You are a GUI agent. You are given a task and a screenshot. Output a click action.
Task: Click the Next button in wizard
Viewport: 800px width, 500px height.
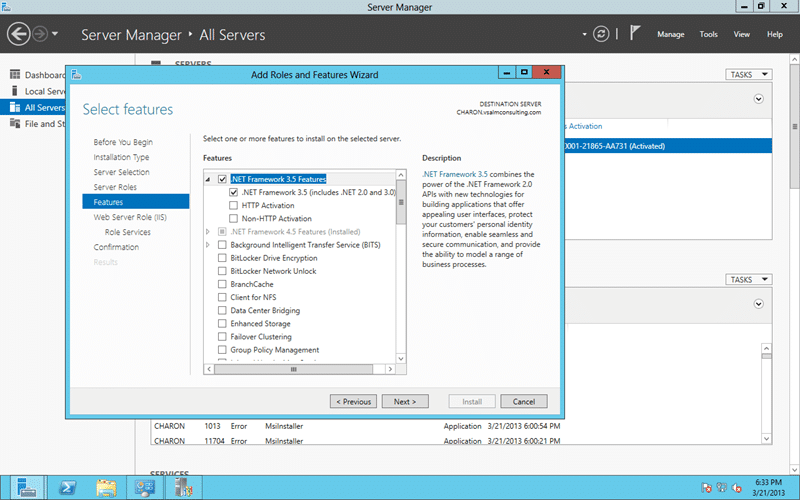click(405, 402)
